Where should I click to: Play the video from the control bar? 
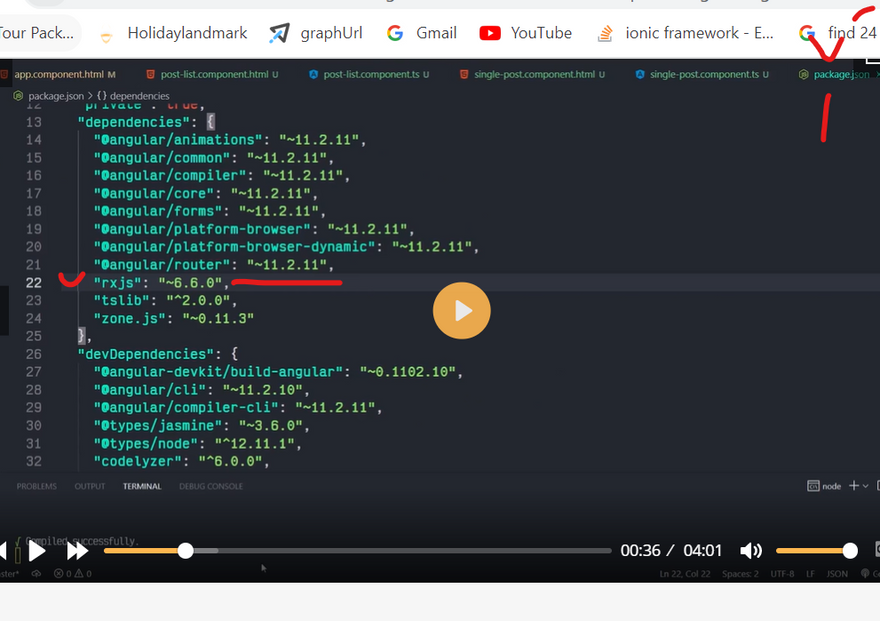(x=37, y=551)
